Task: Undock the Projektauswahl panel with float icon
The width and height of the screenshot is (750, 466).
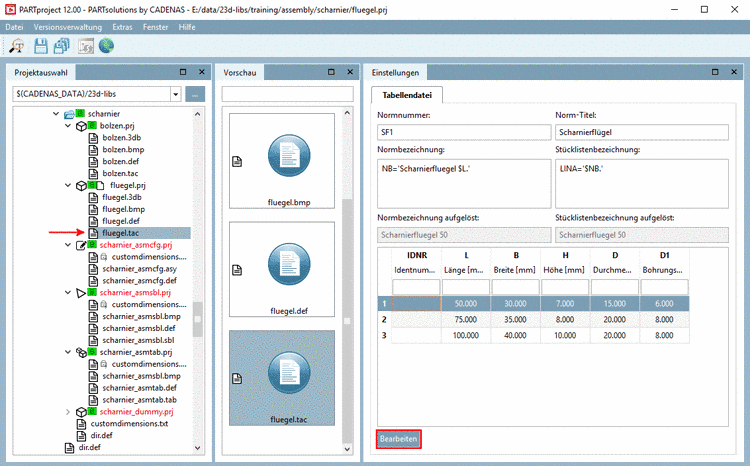Action: coord(183,72)
